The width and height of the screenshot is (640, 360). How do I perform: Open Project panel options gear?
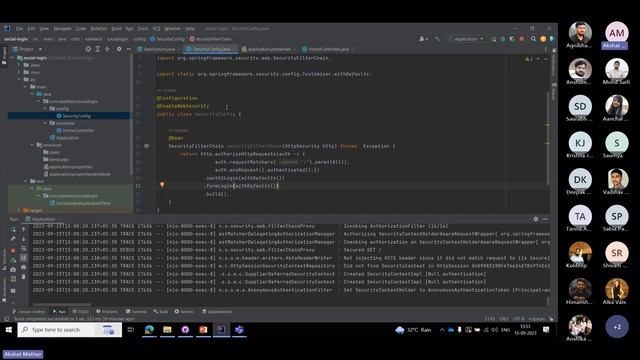click(119, 49)
